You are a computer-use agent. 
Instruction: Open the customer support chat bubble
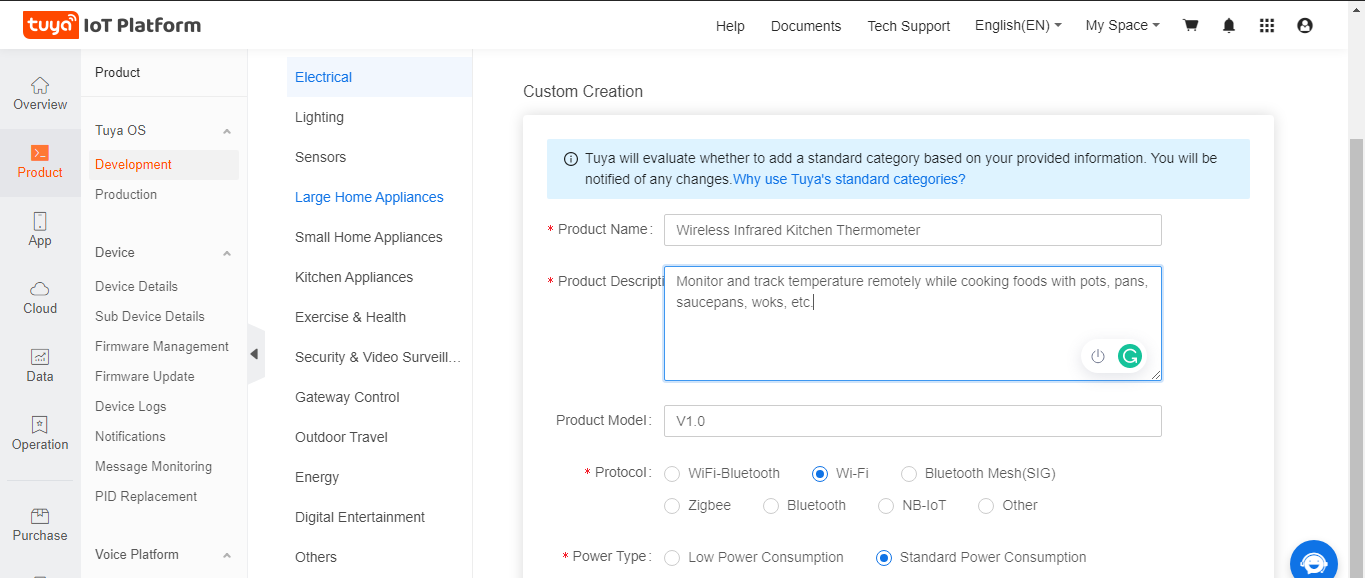[x=1313, y=561]
